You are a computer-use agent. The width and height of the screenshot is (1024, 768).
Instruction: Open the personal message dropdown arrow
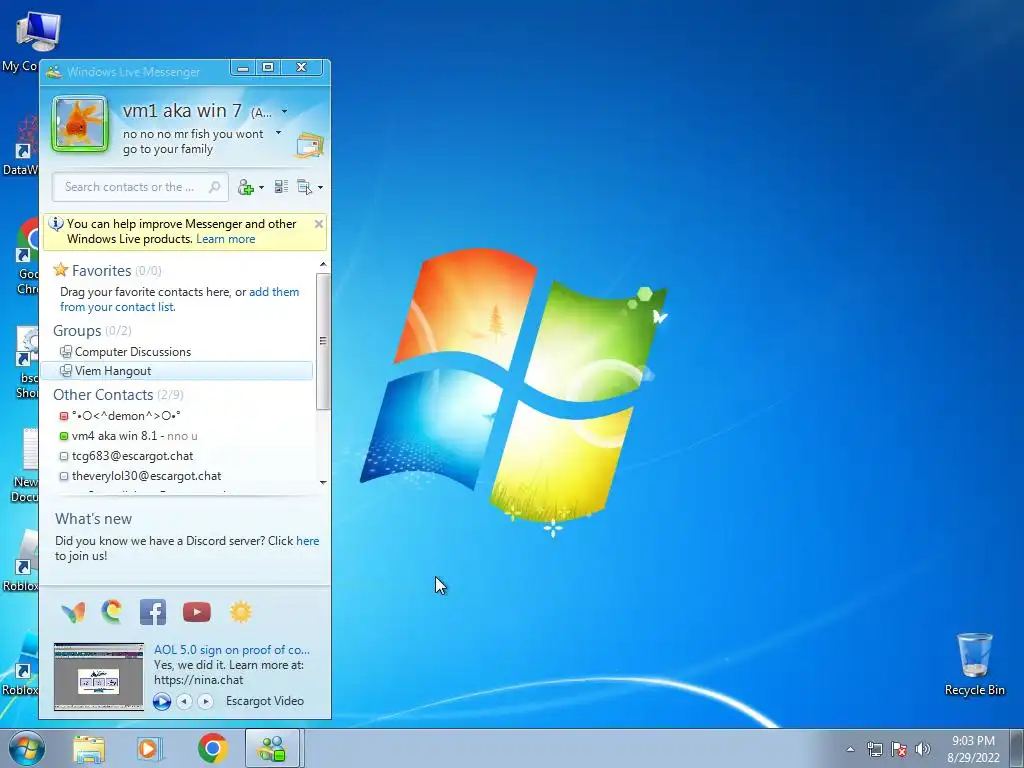(278, 133)
